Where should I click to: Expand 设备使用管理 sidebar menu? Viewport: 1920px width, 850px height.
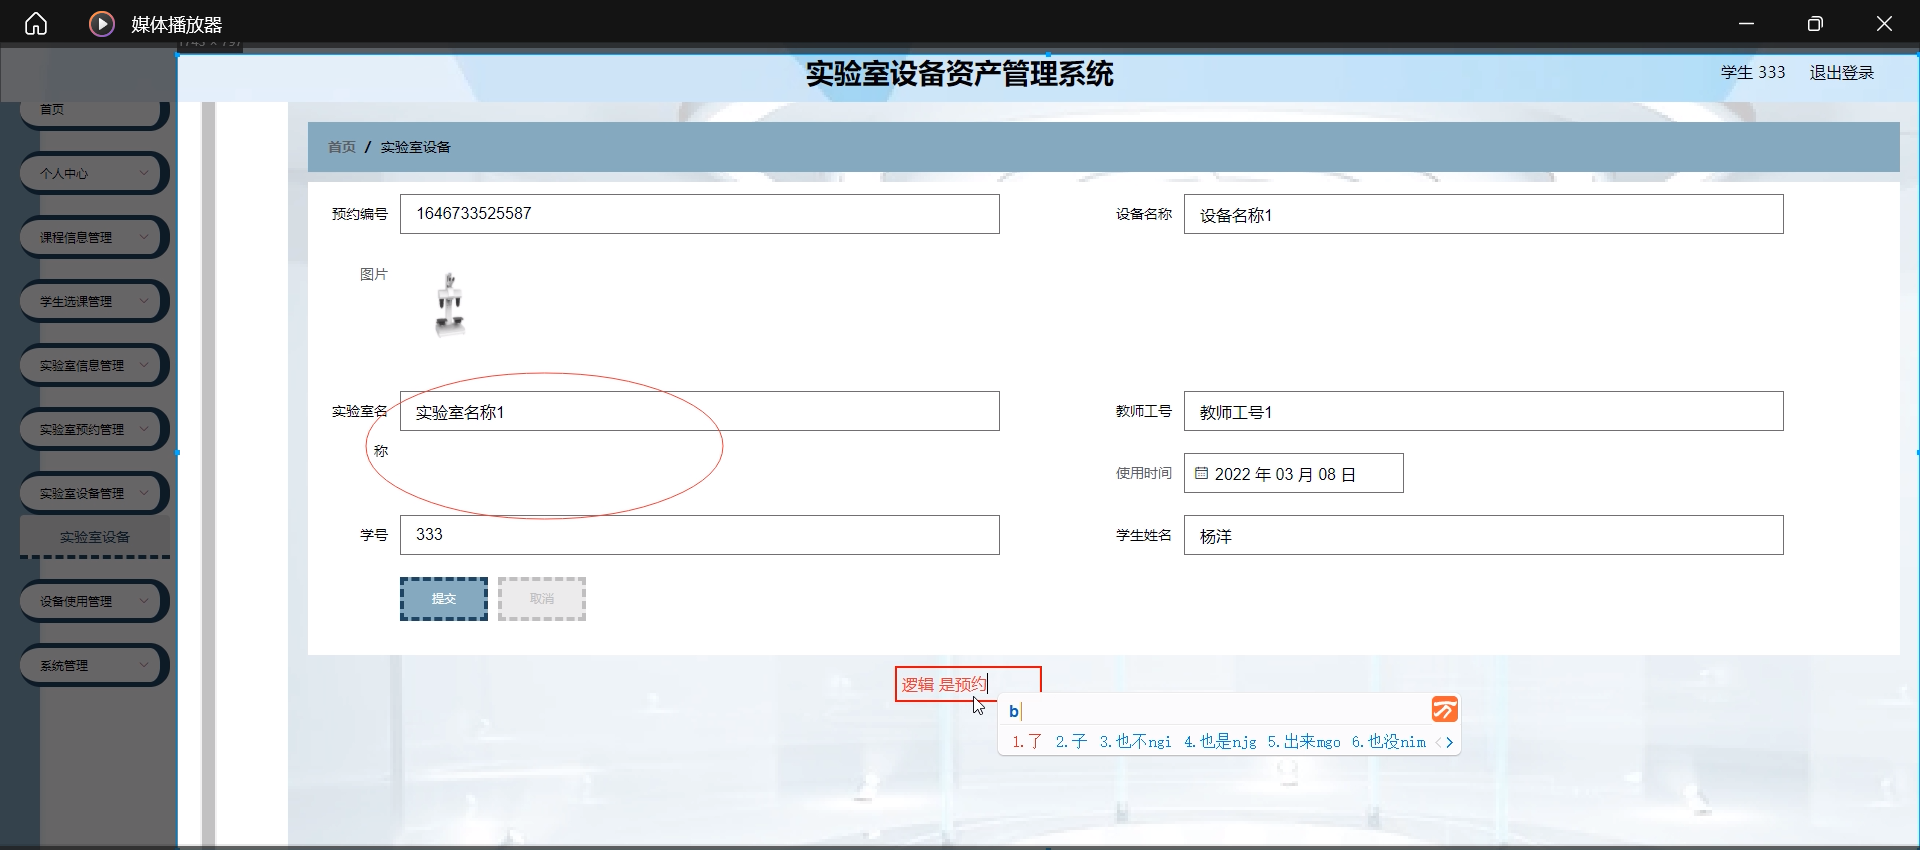tap(94, 601)
